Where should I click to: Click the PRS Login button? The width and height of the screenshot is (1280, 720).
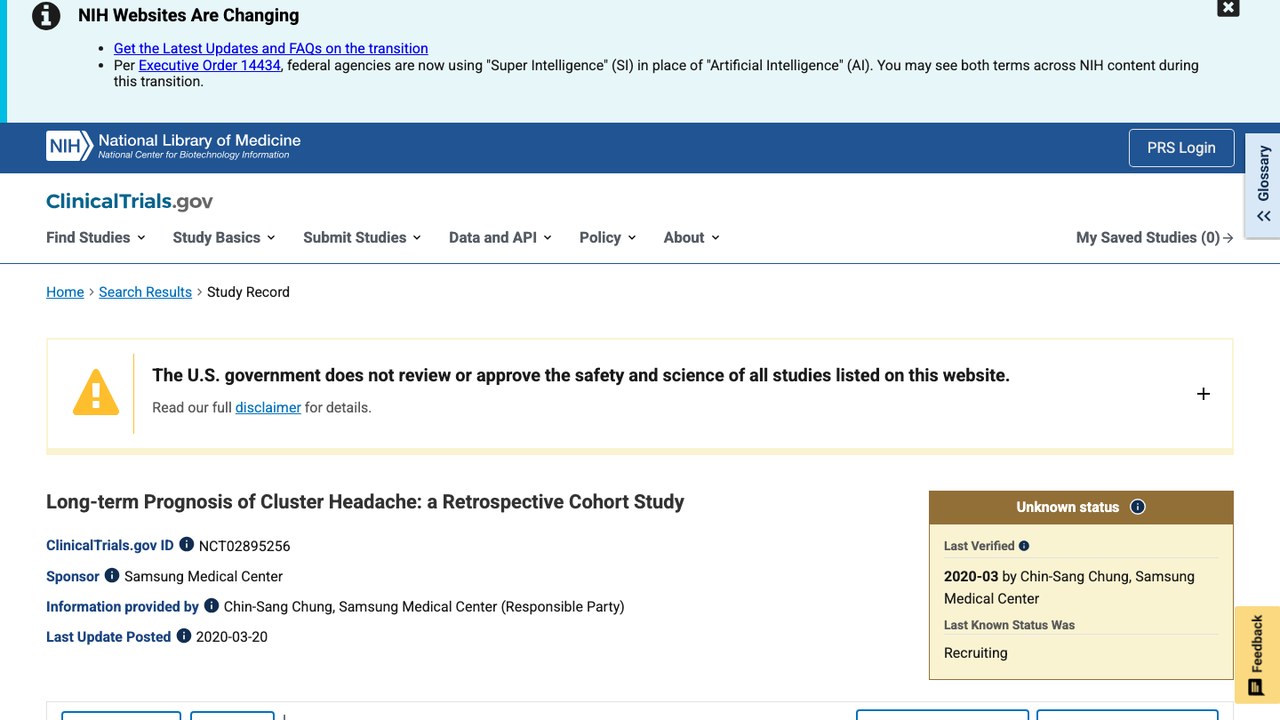(1181, 148)
